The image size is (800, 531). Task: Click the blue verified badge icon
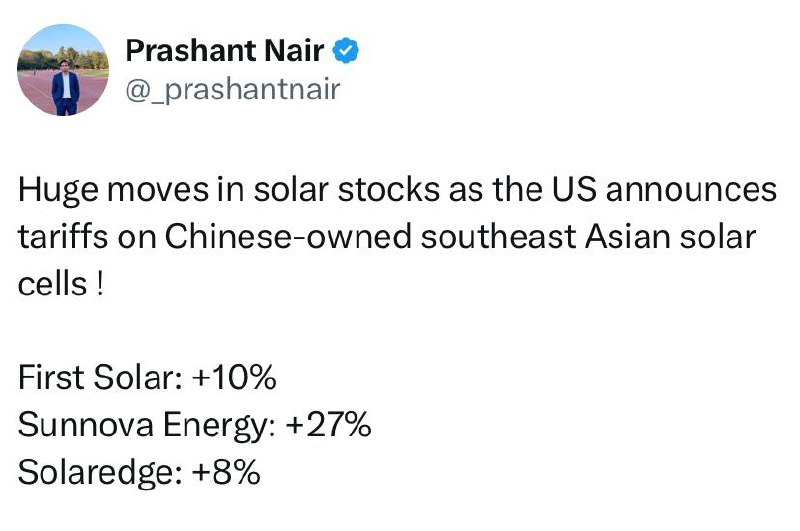point(345,50)
